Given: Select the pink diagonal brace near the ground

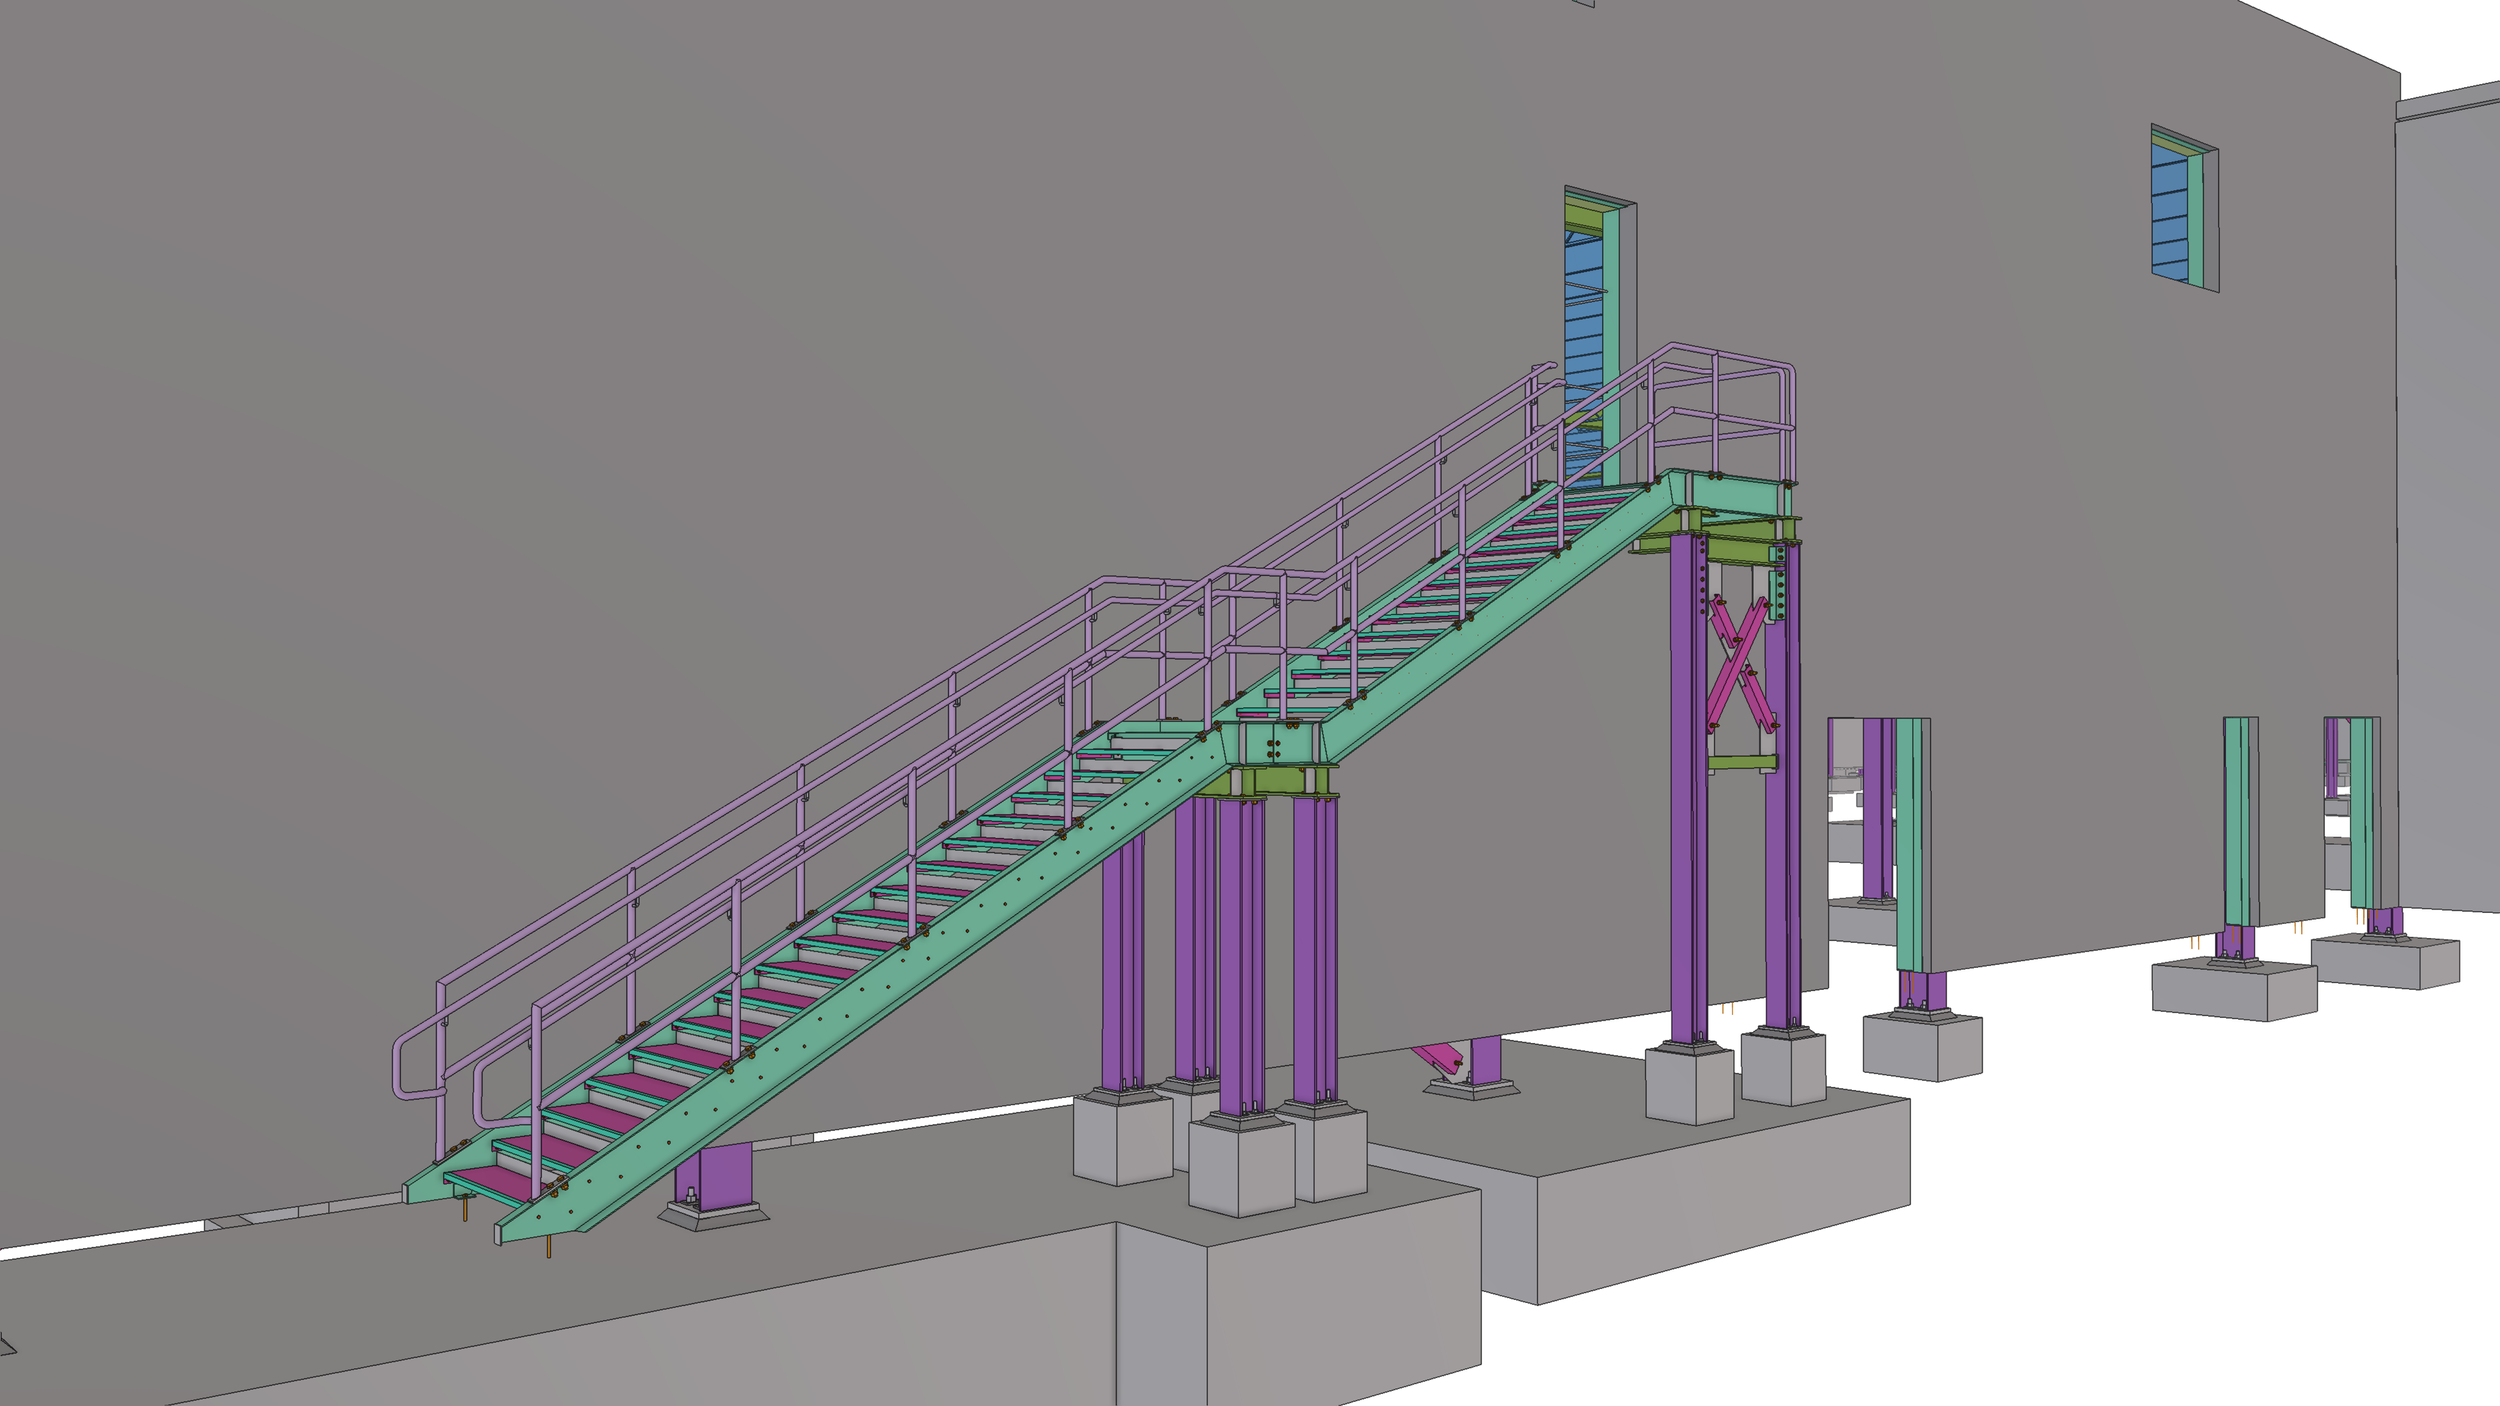Looking at the screenshot, I should 1438,1056.
